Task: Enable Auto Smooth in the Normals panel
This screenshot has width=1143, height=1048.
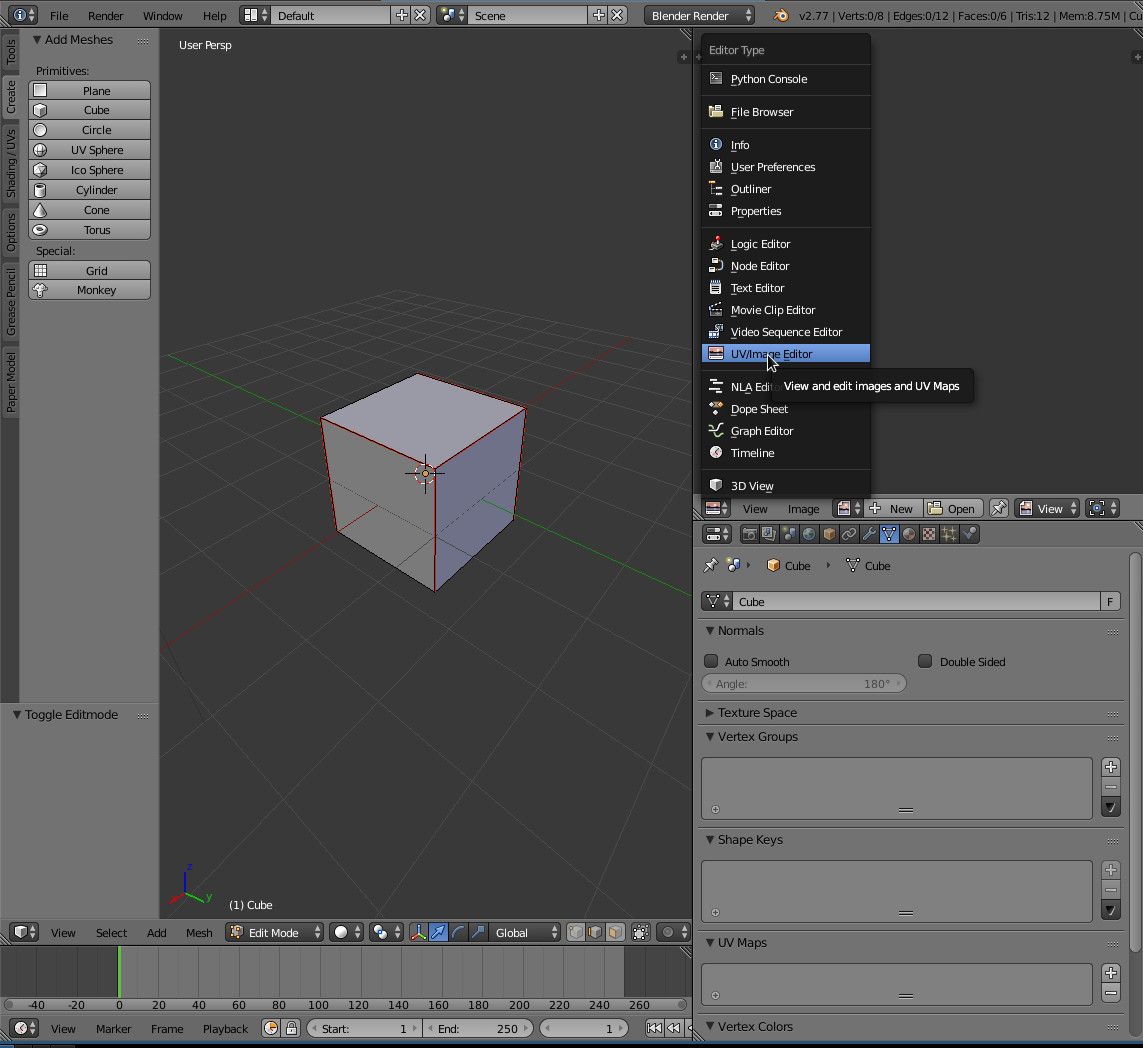Action: tap(711, 661)
